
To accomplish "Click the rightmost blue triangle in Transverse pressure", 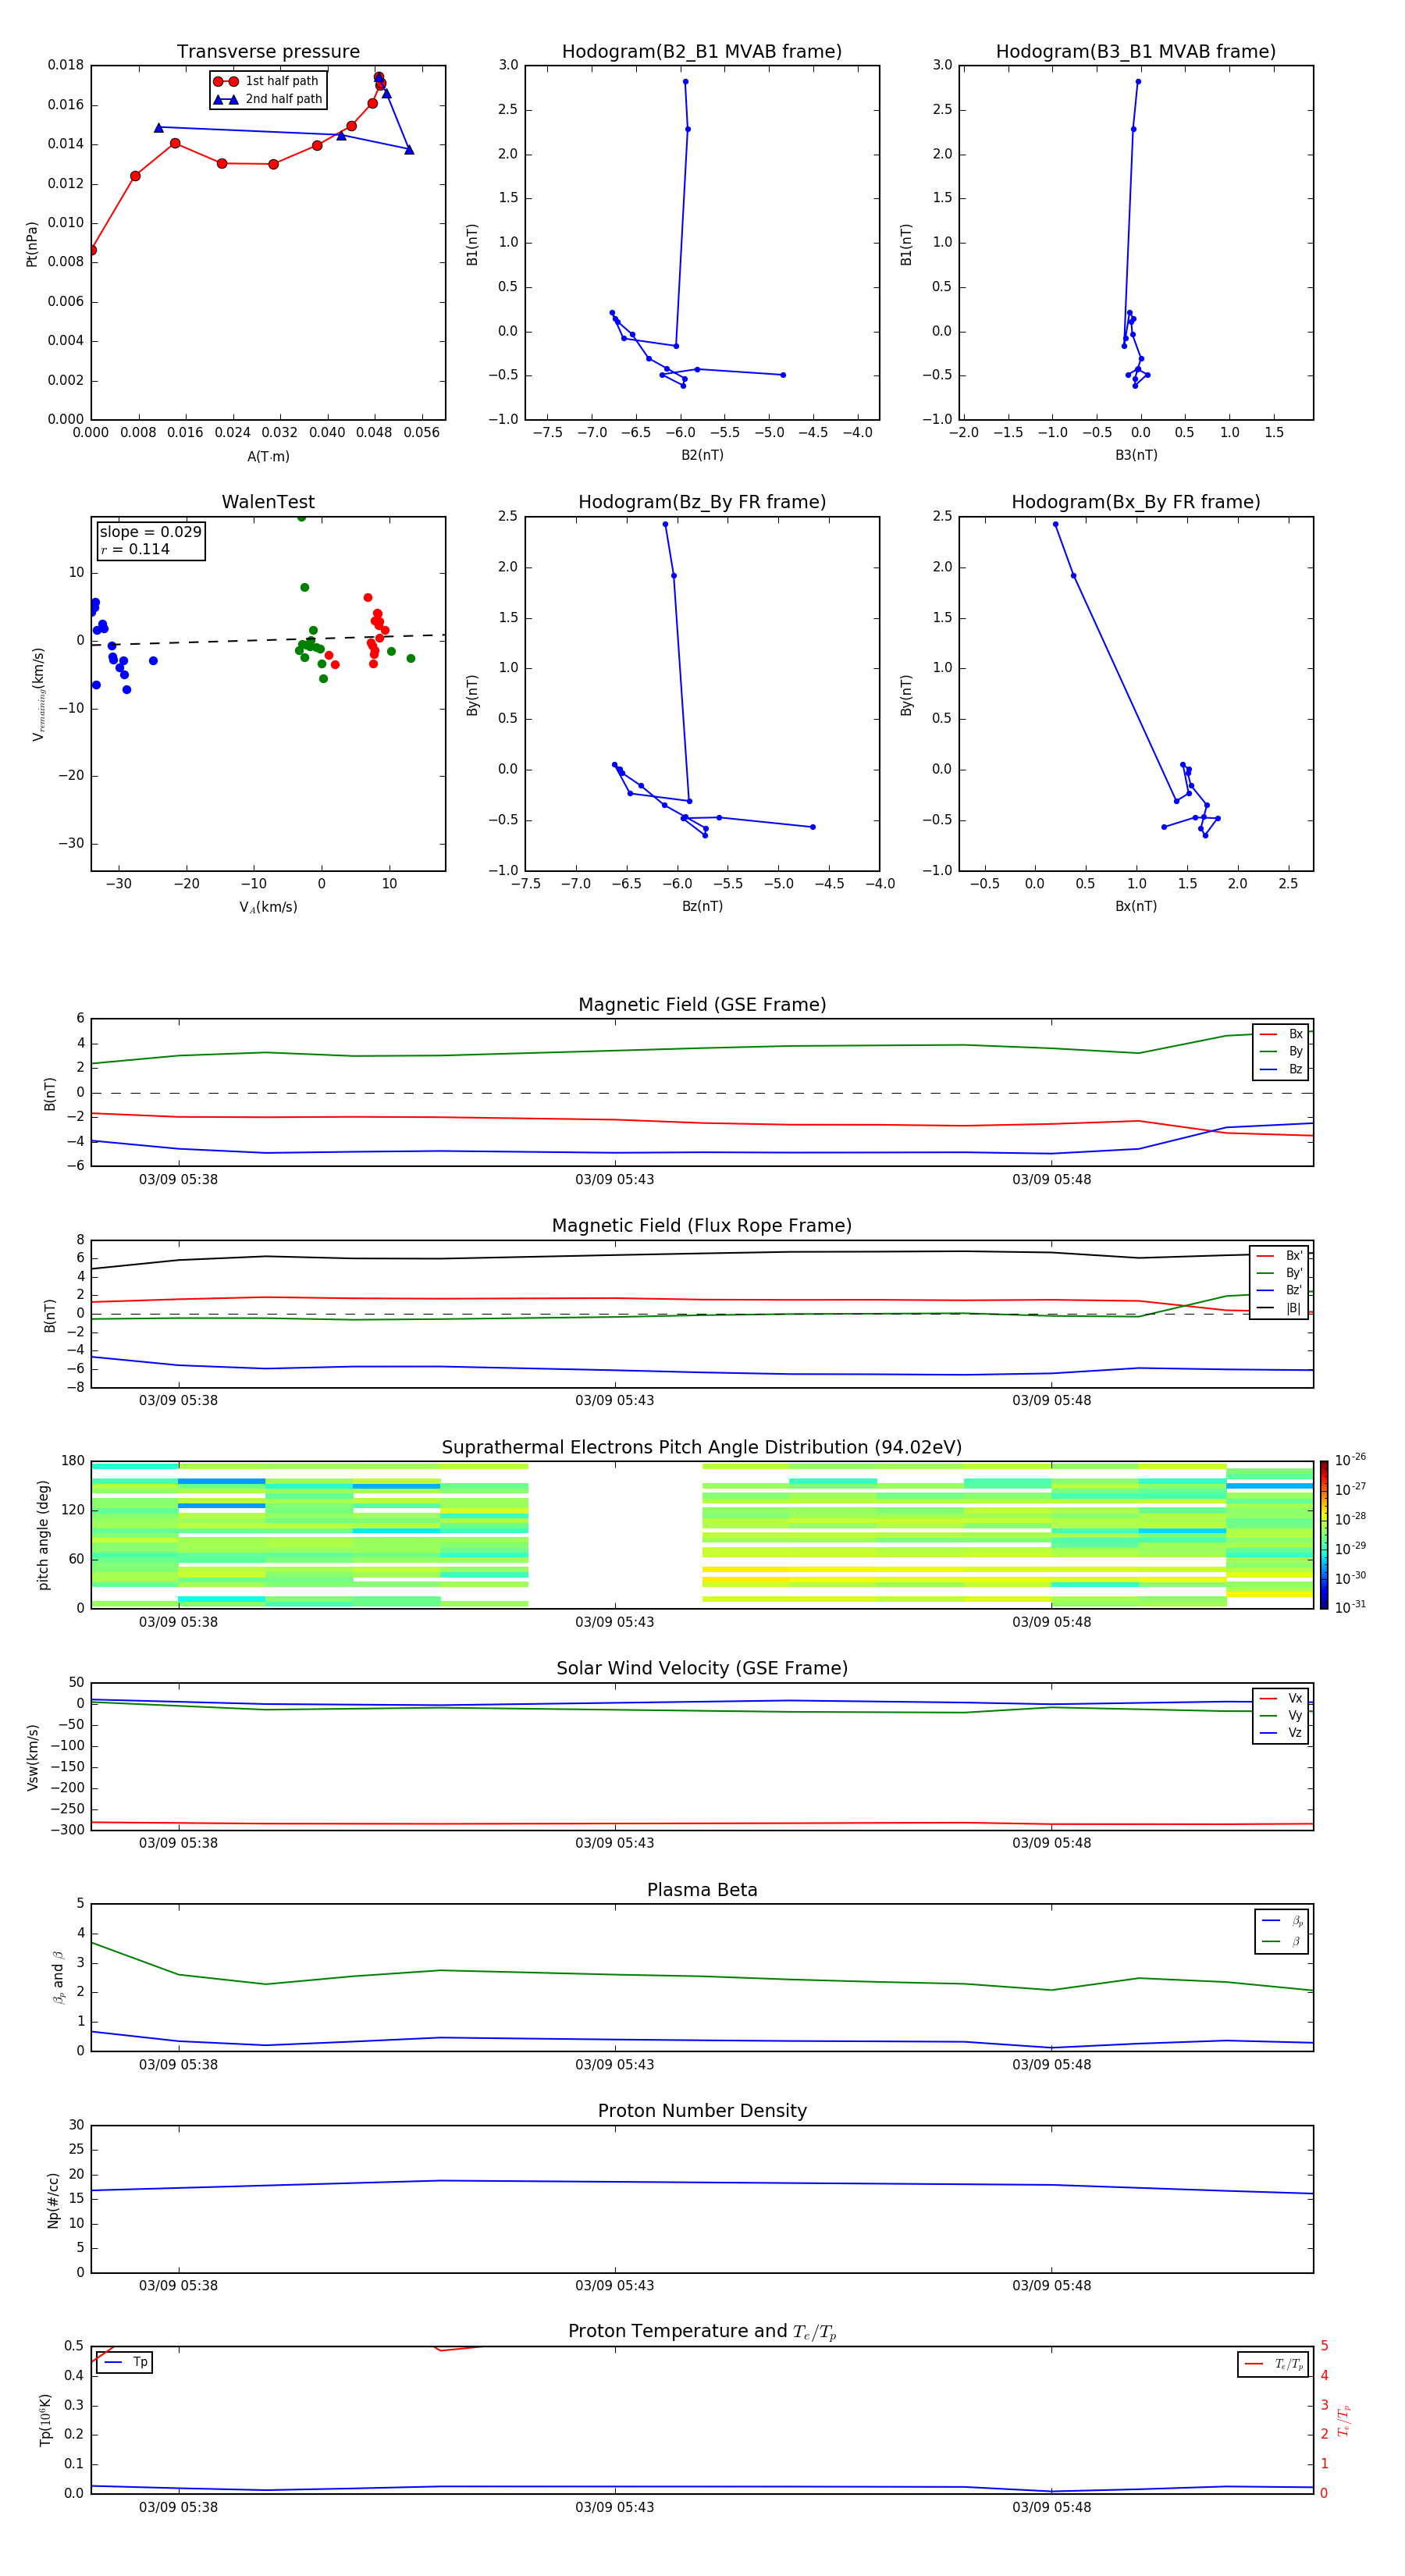I will coord(409,149).
